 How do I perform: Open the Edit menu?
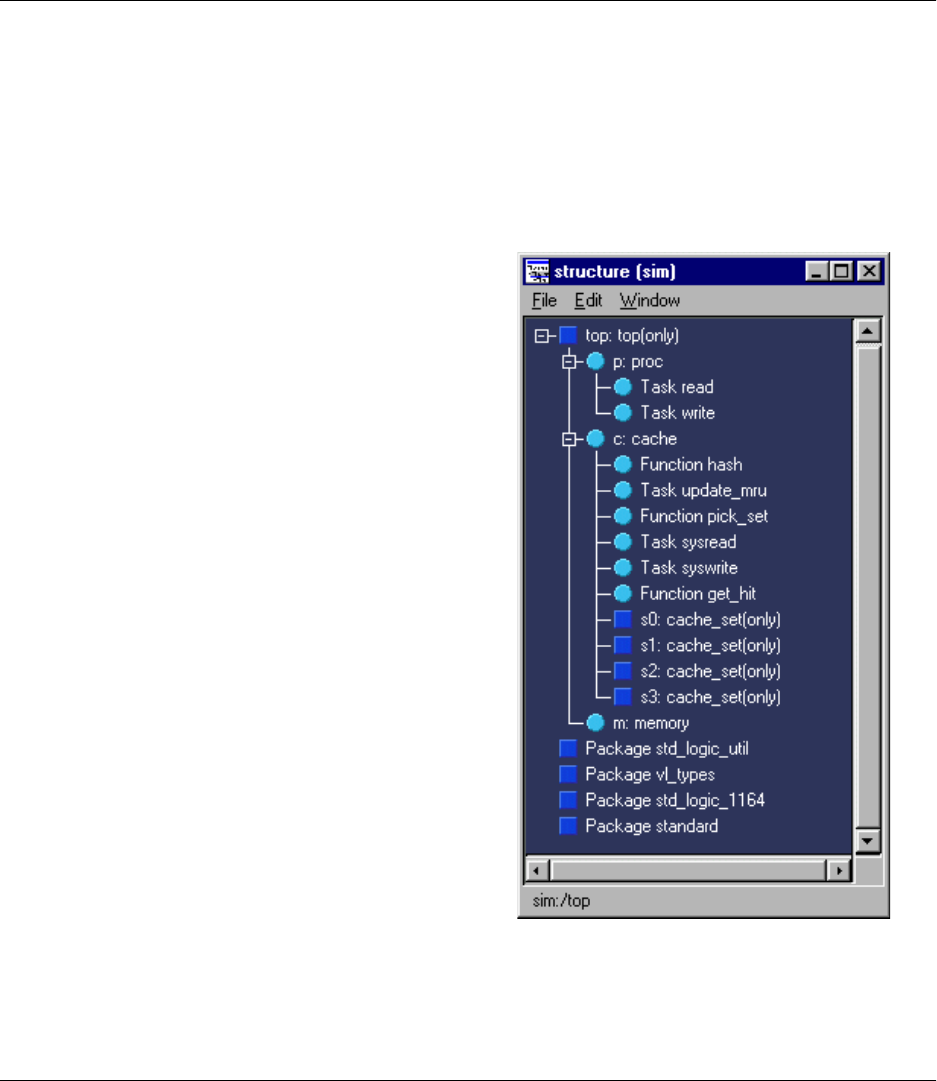588,301
